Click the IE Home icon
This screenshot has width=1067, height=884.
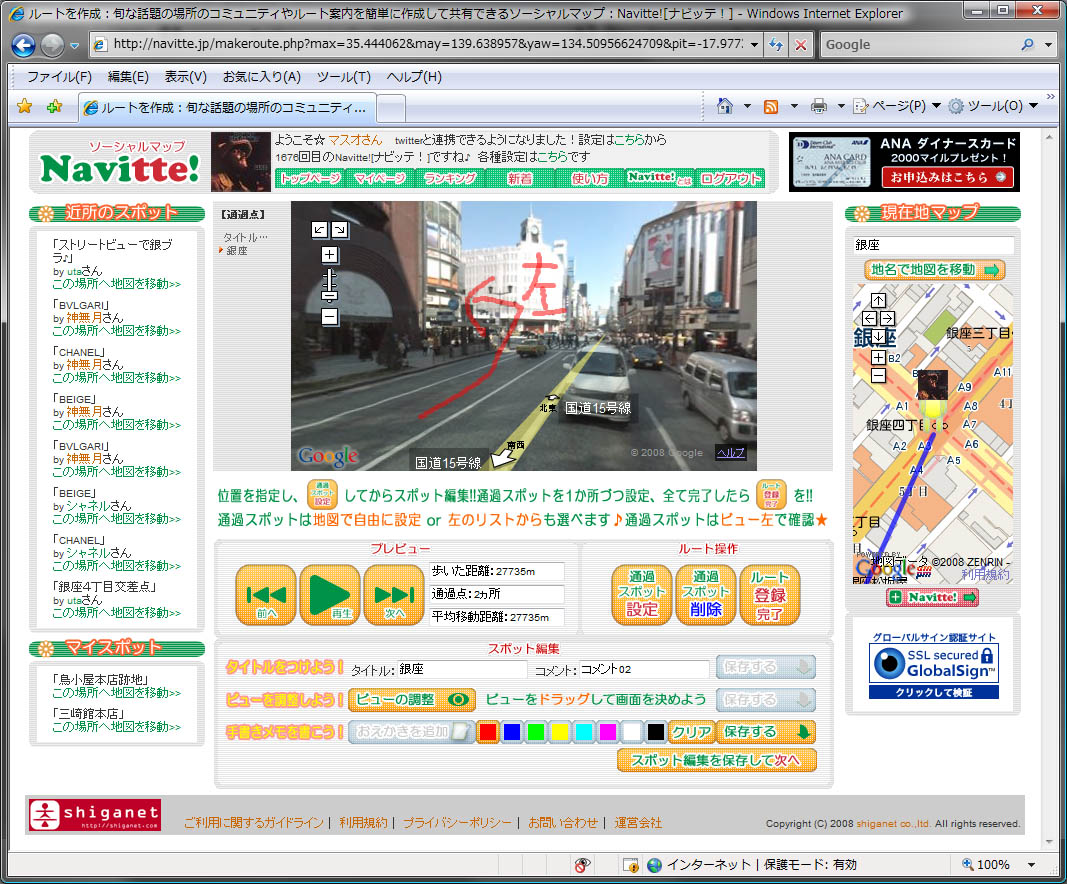pyautogui.click(x=725, y=106)
